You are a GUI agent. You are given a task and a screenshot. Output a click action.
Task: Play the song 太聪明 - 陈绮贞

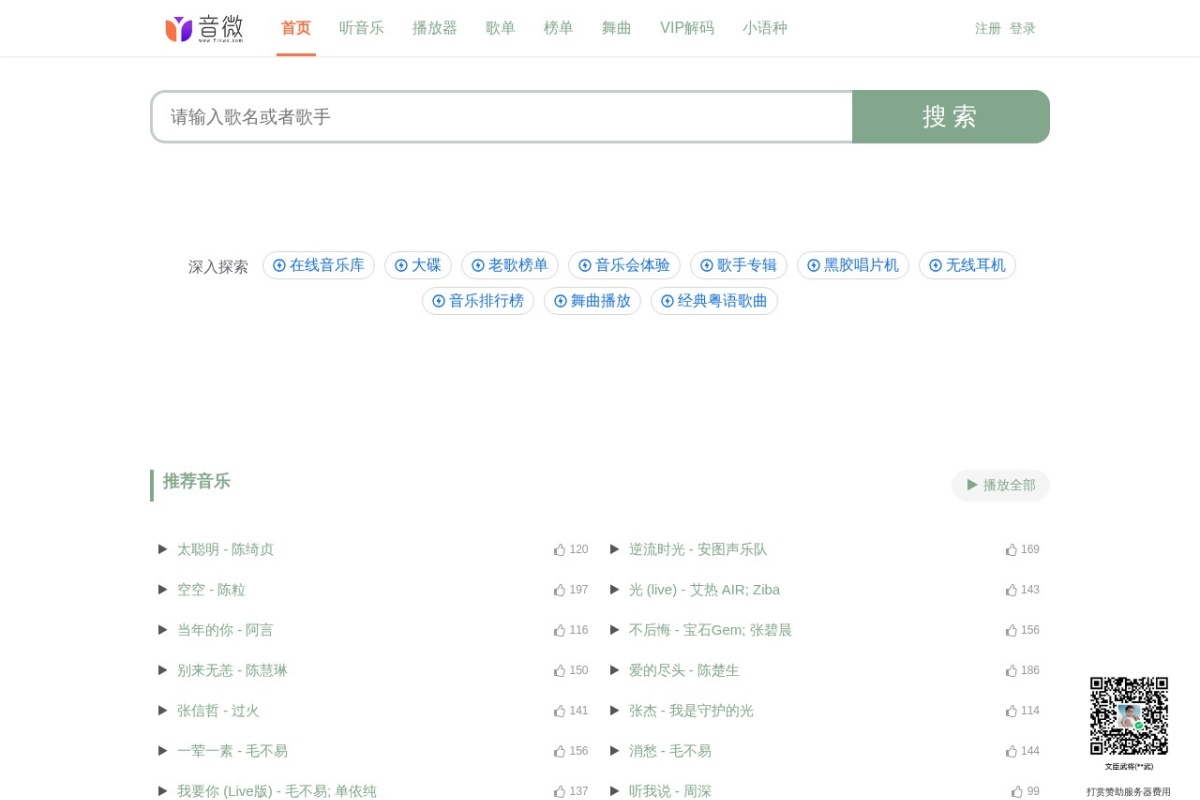click(x=163, y=549)
